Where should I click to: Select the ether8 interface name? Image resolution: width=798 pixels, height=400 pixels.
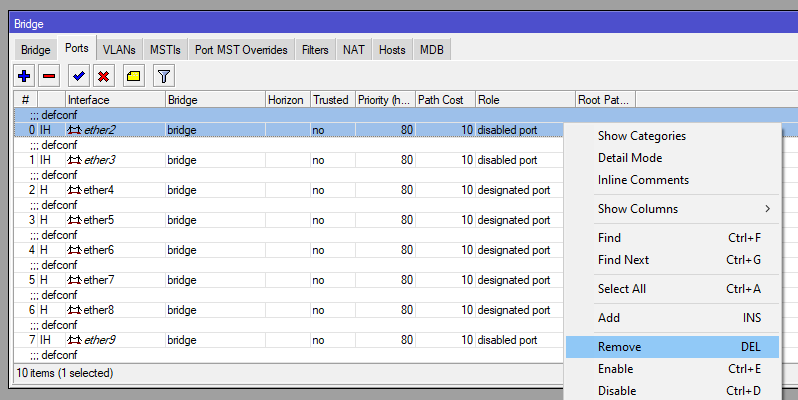(99, 310)
